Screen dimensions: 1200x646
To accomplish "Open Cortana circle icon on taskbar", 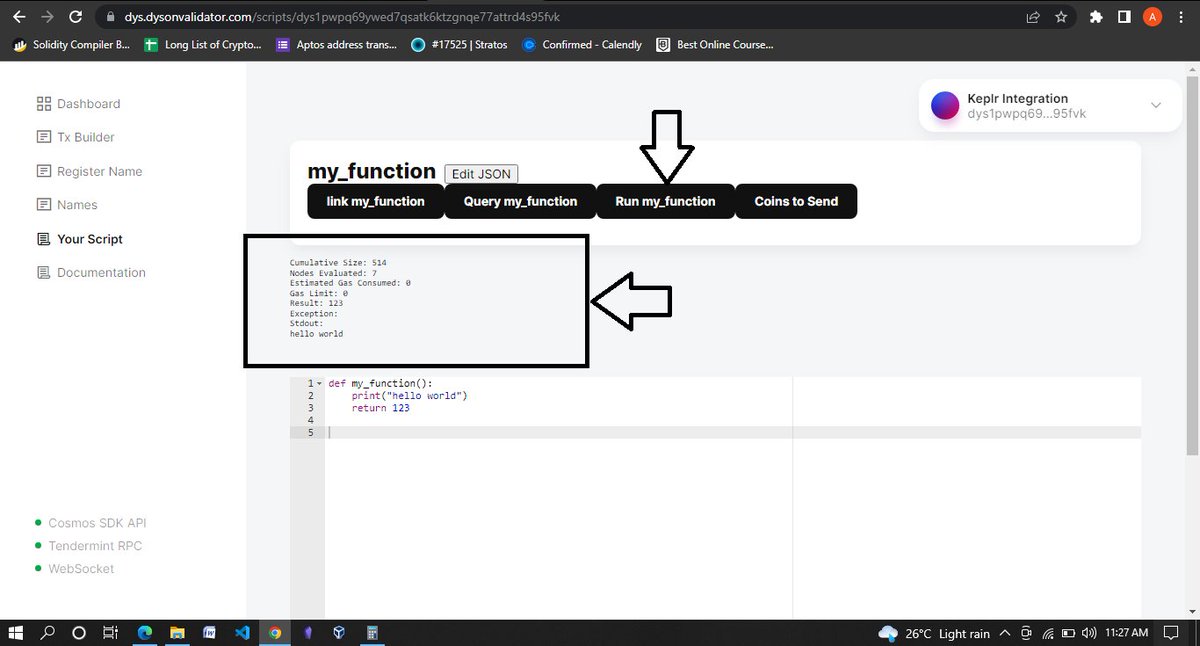I will (79, 632).
